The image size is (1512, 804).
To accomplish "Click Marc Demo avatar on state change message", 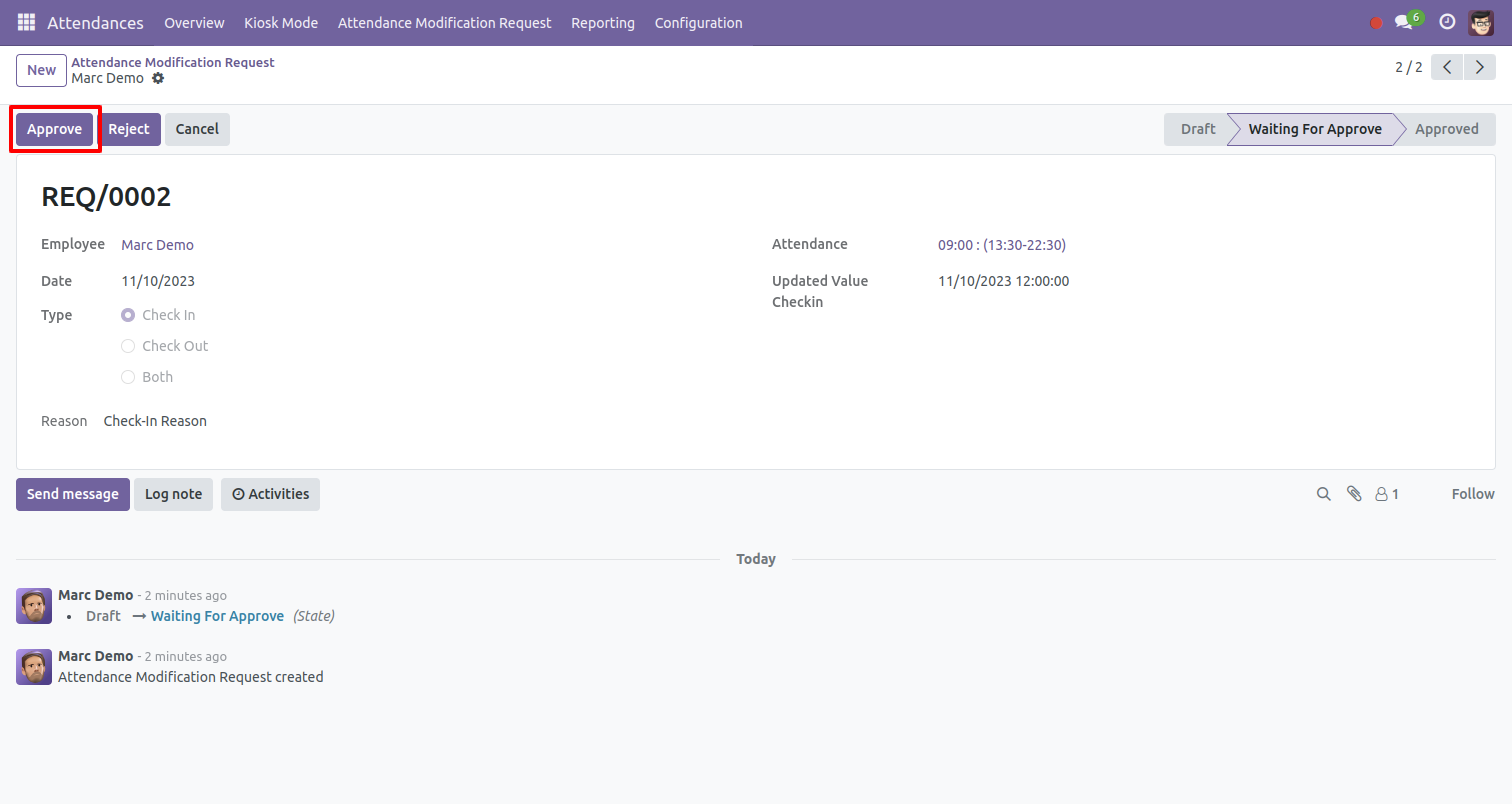I will pos(34,606).
